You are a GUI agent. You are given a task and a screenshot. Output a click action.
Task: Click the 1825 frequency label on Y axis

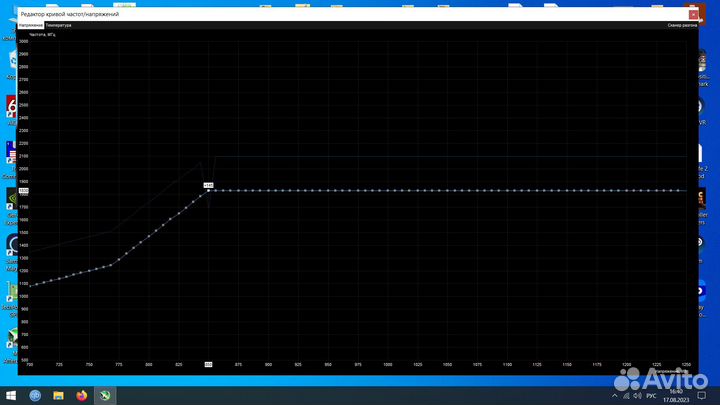[24, 190]
